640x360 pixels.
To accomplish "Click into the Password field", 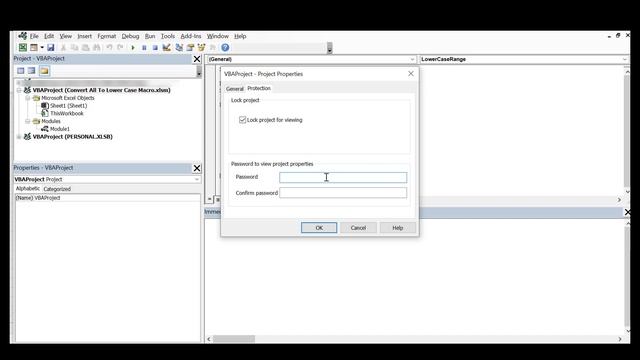I will point(343,177).
